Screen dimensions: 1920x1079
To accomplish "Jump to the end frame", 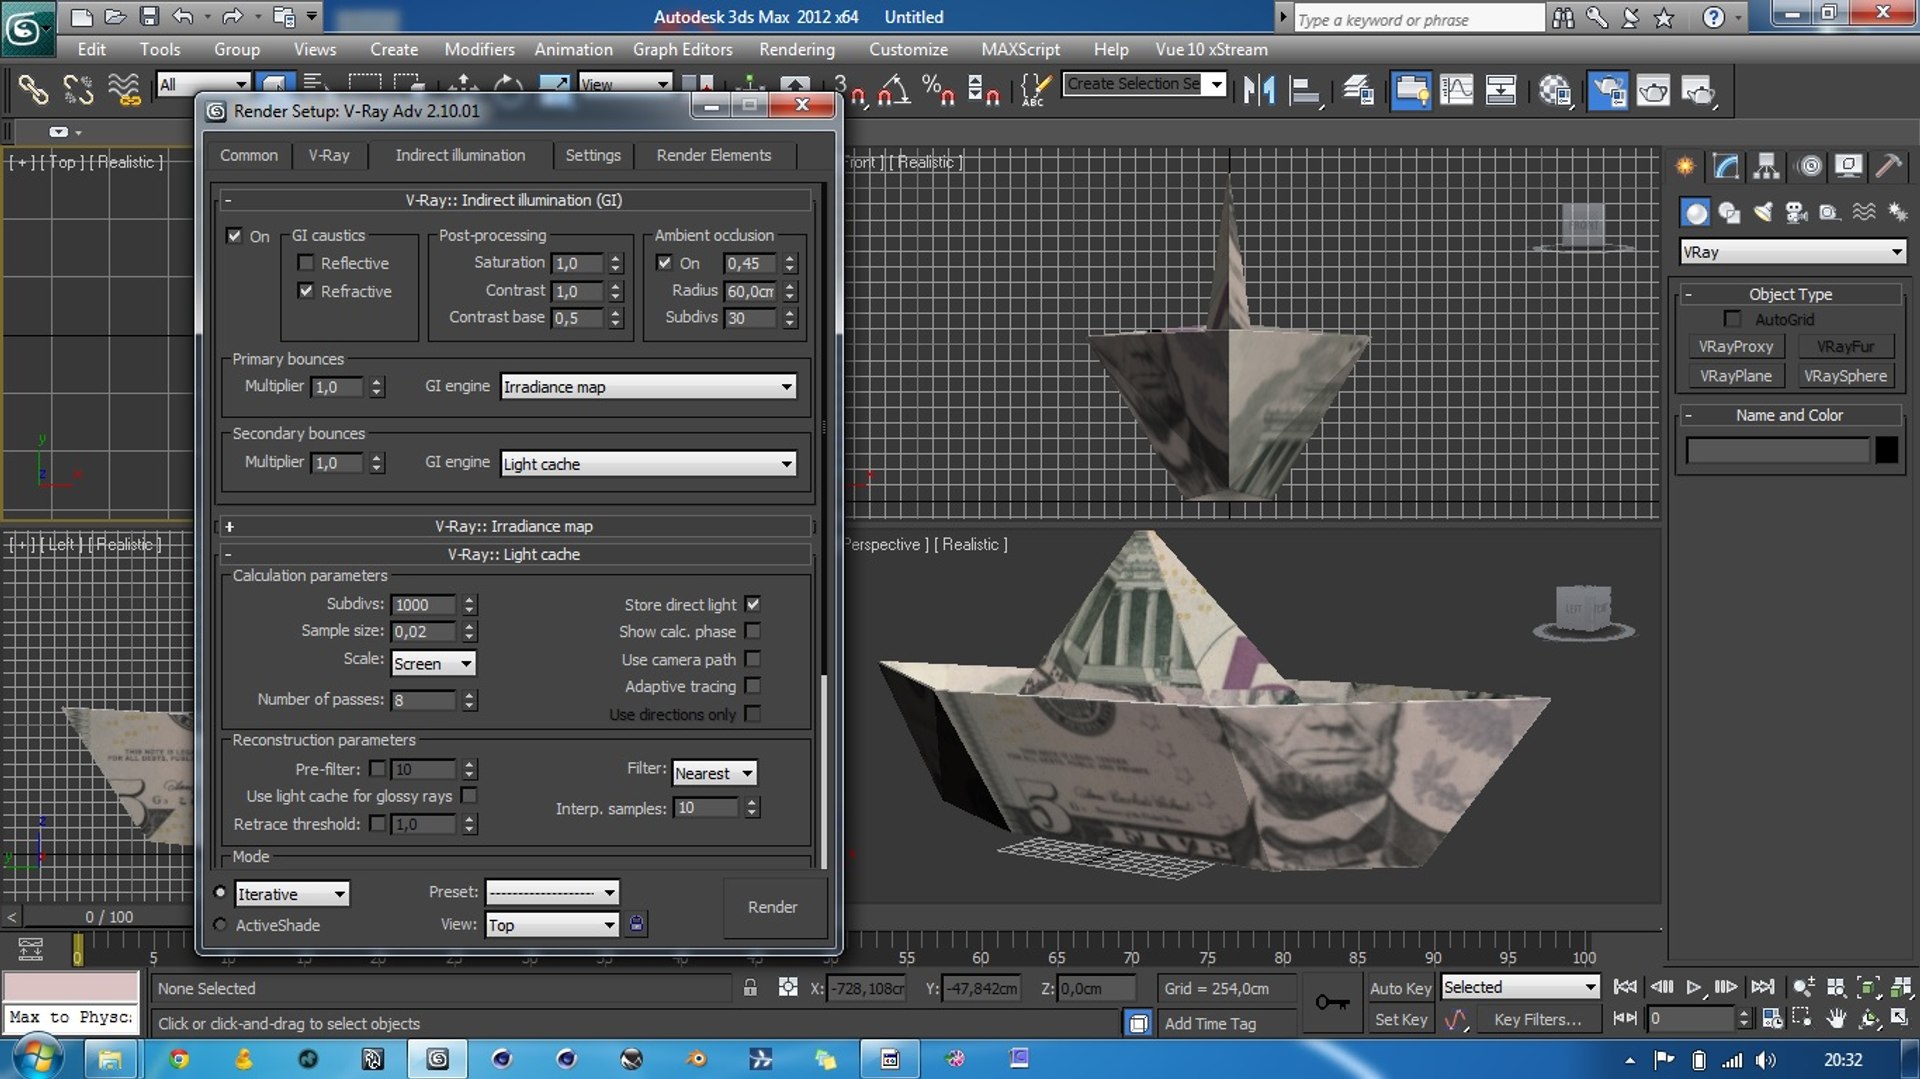I will coord(1763,987).
